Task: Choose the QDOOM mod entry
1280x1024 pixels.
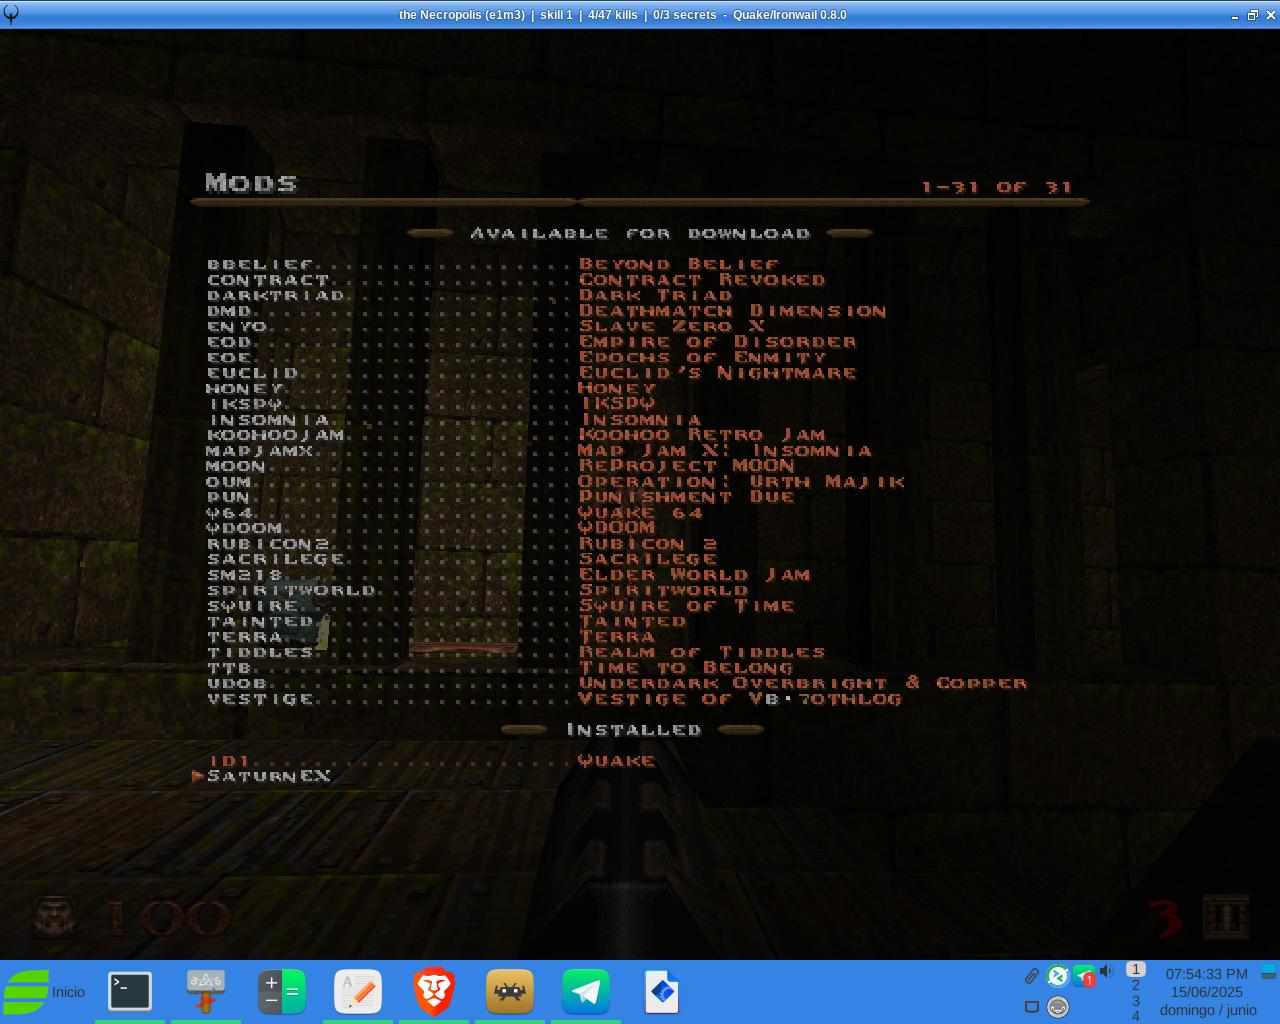Action: pyautogui.click(x=431, y=528)
